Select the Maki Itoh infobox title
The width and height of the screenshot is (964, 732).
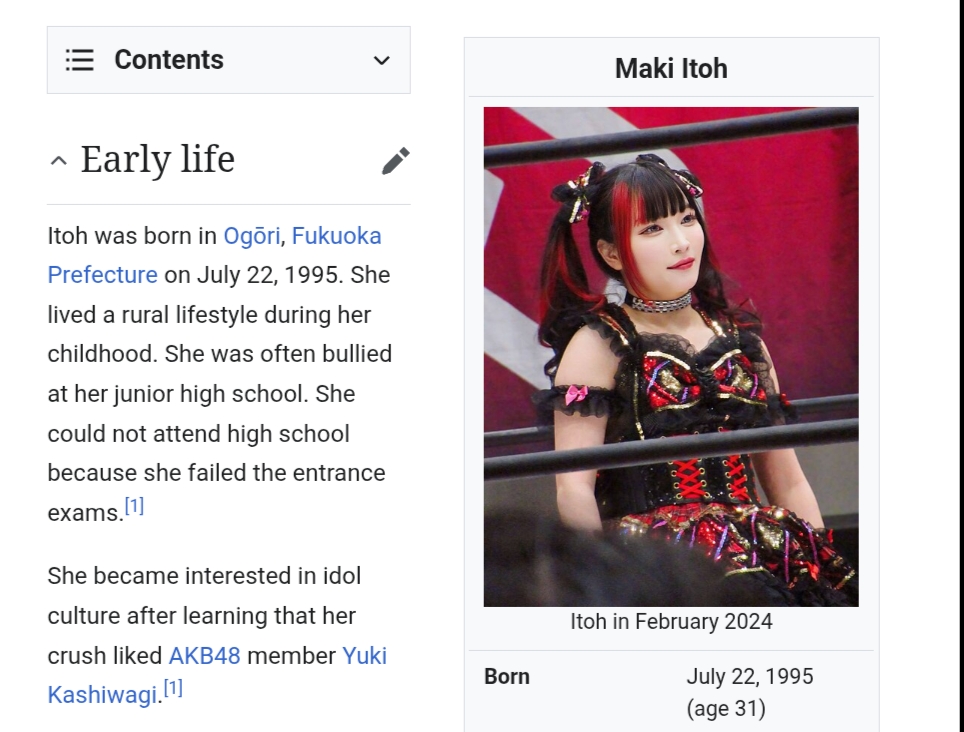(671, 68)
